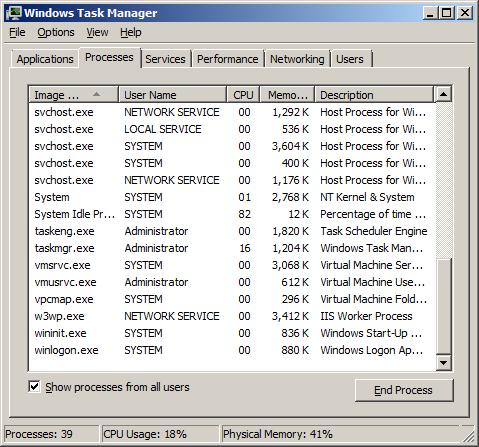Select the Processes tab
The image size is (479, 447).
click(x=109, y=57)
